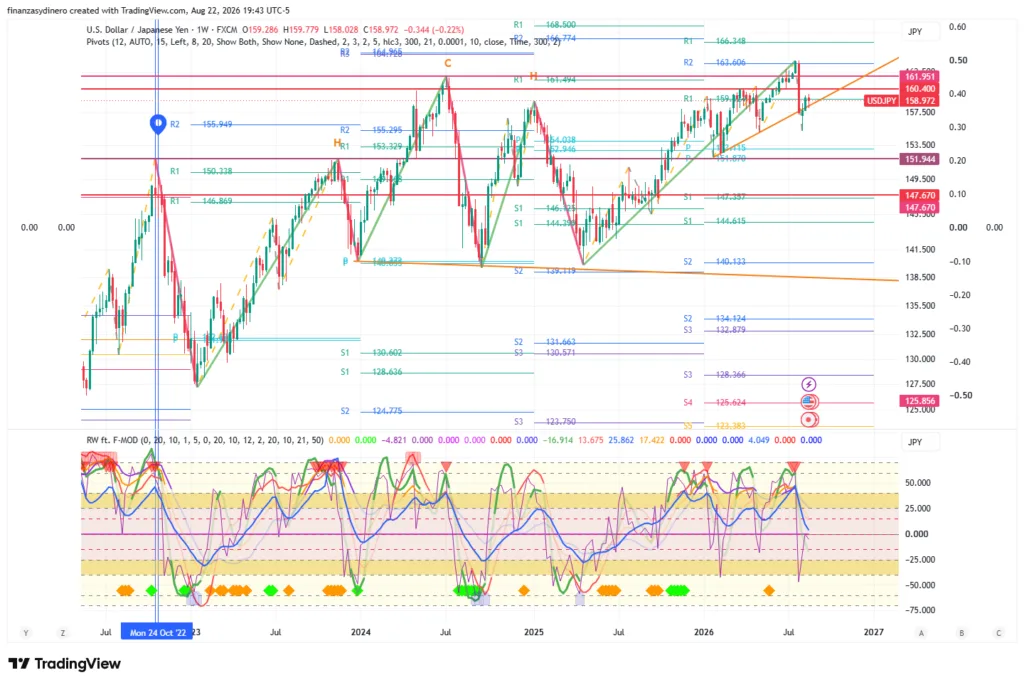Click the -0.344 (-0.22%) change value
Screen dimensions: 1024x685
tap(434, 29)
